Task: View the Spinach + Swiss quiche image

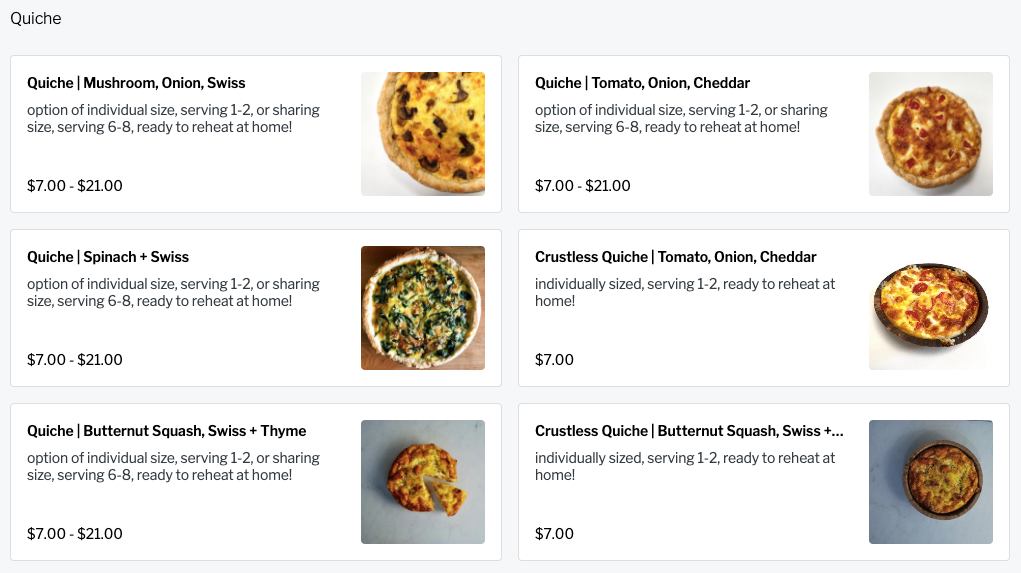Action: click(x=422, y=308)
